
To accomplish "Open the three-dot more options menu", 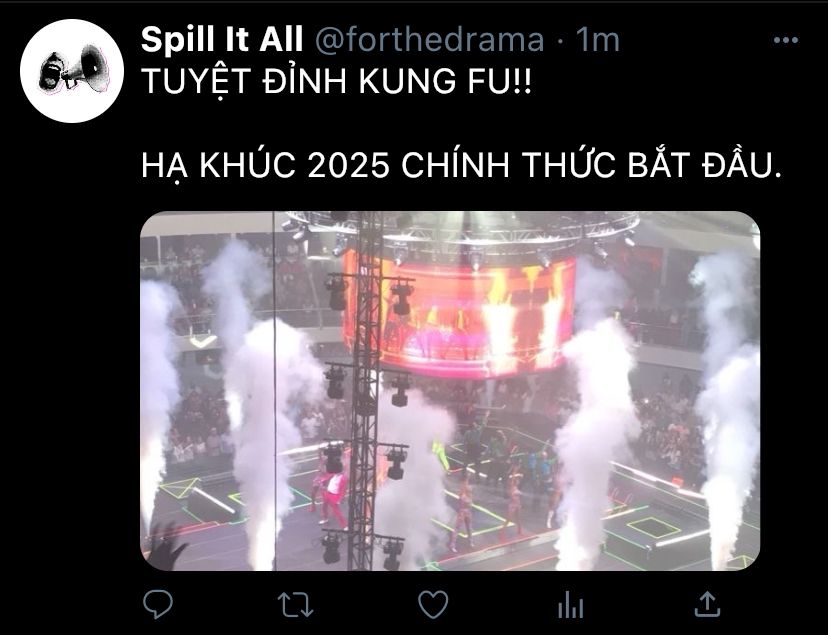I will [785, 40].
